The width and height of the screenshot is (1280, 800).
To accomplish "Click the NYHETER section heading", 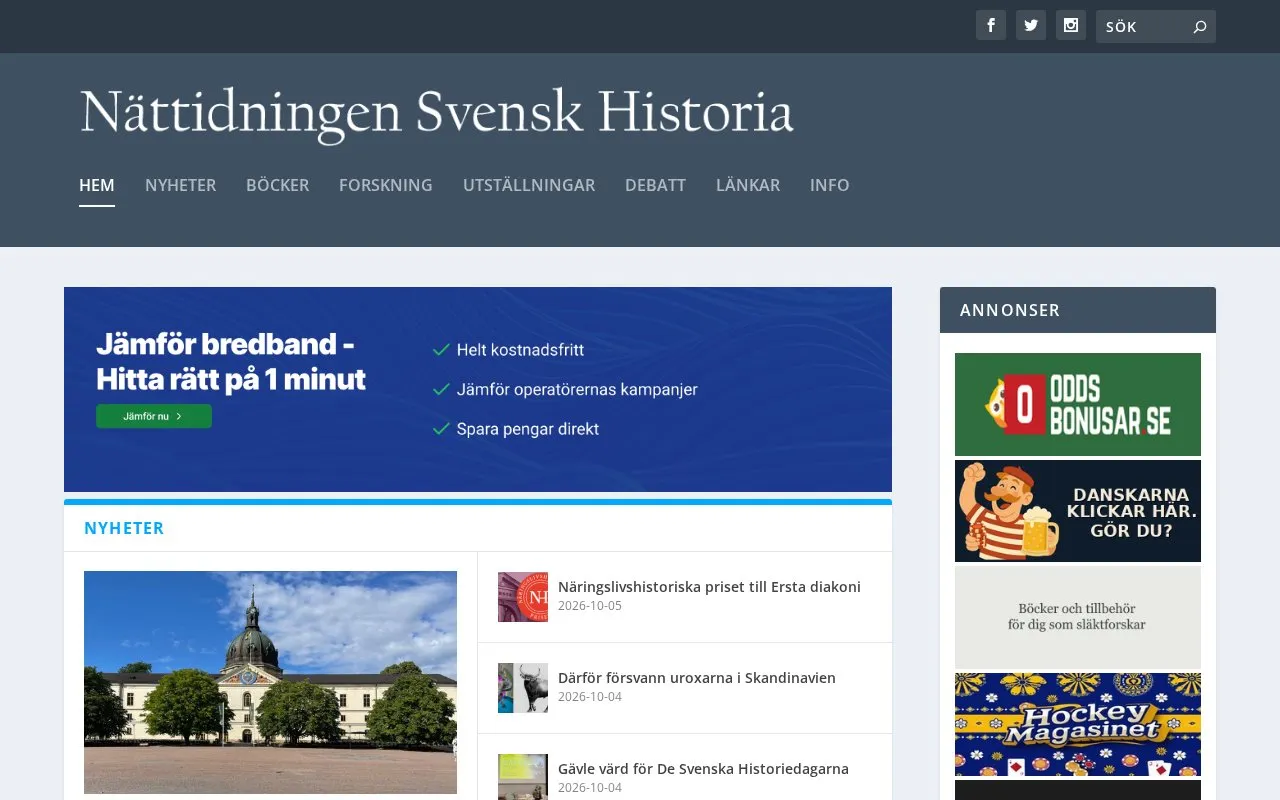I will click(124, 528).
